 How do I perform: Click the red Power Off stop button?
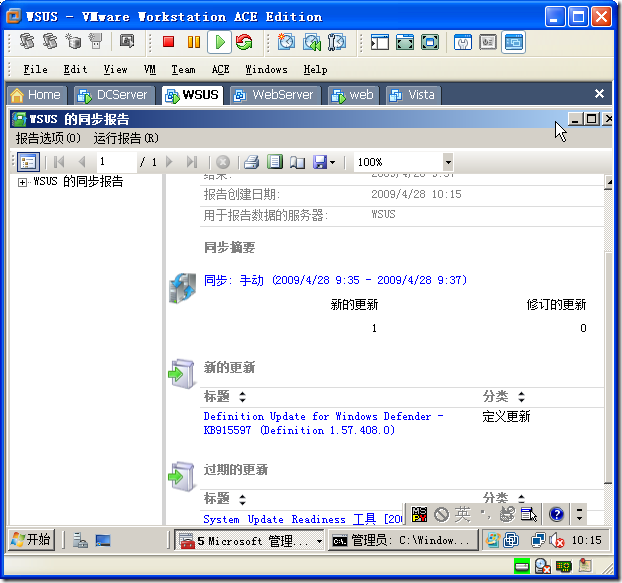(168, 42)
